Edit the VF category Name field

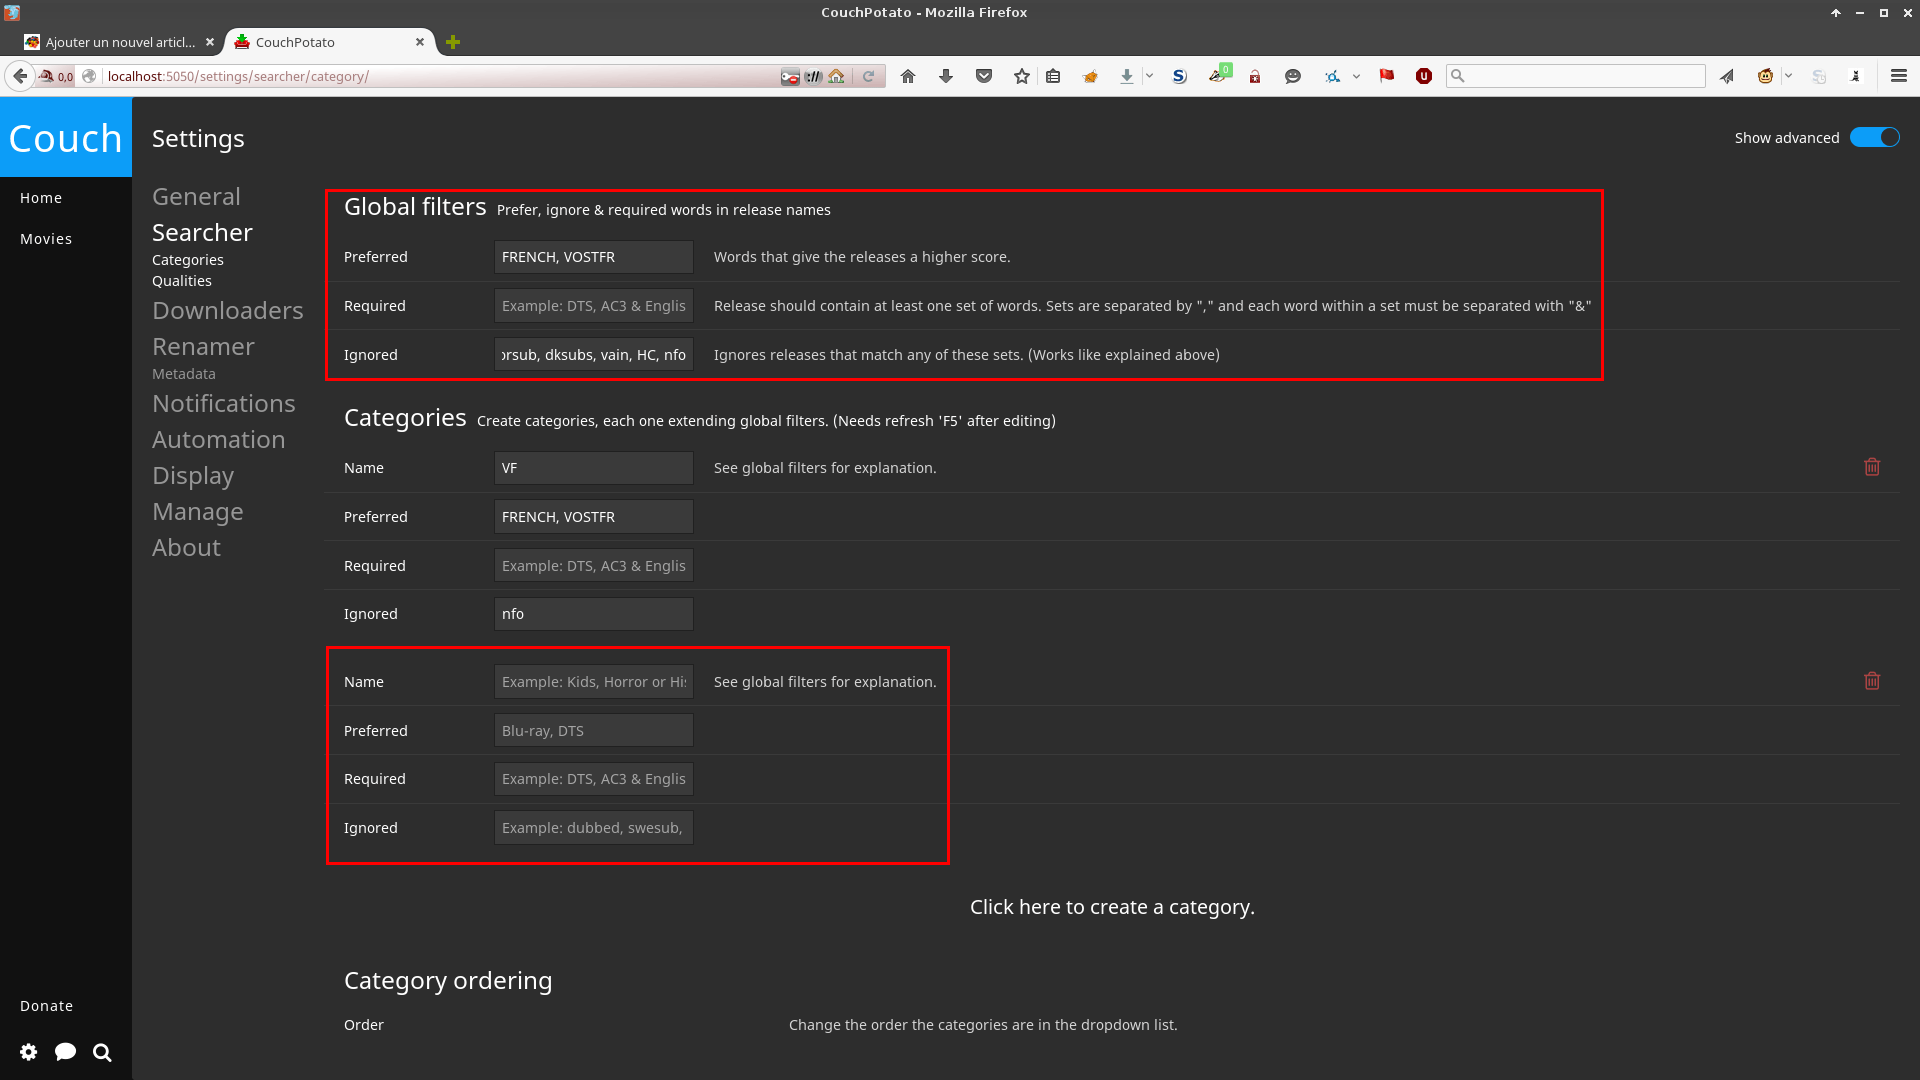pyautogui.click(x=594, y=468)
